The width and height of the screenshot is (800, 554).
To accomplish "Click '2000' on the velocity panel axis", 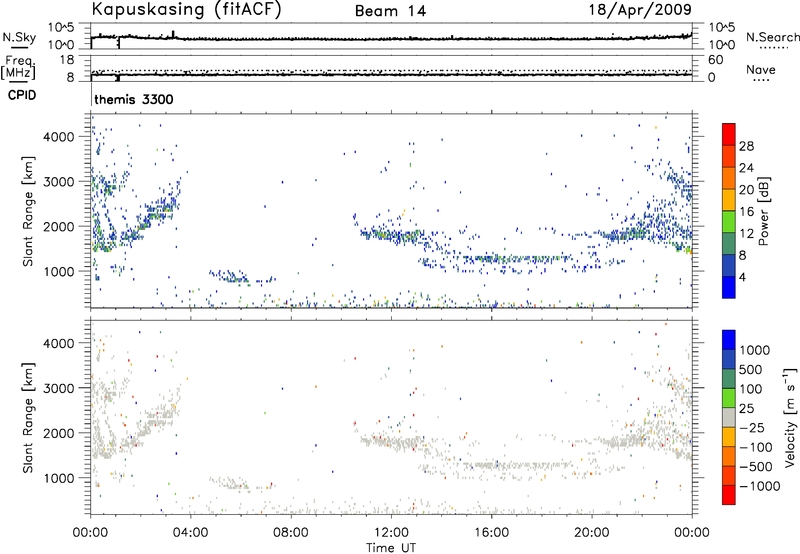I will click(59, 433).
